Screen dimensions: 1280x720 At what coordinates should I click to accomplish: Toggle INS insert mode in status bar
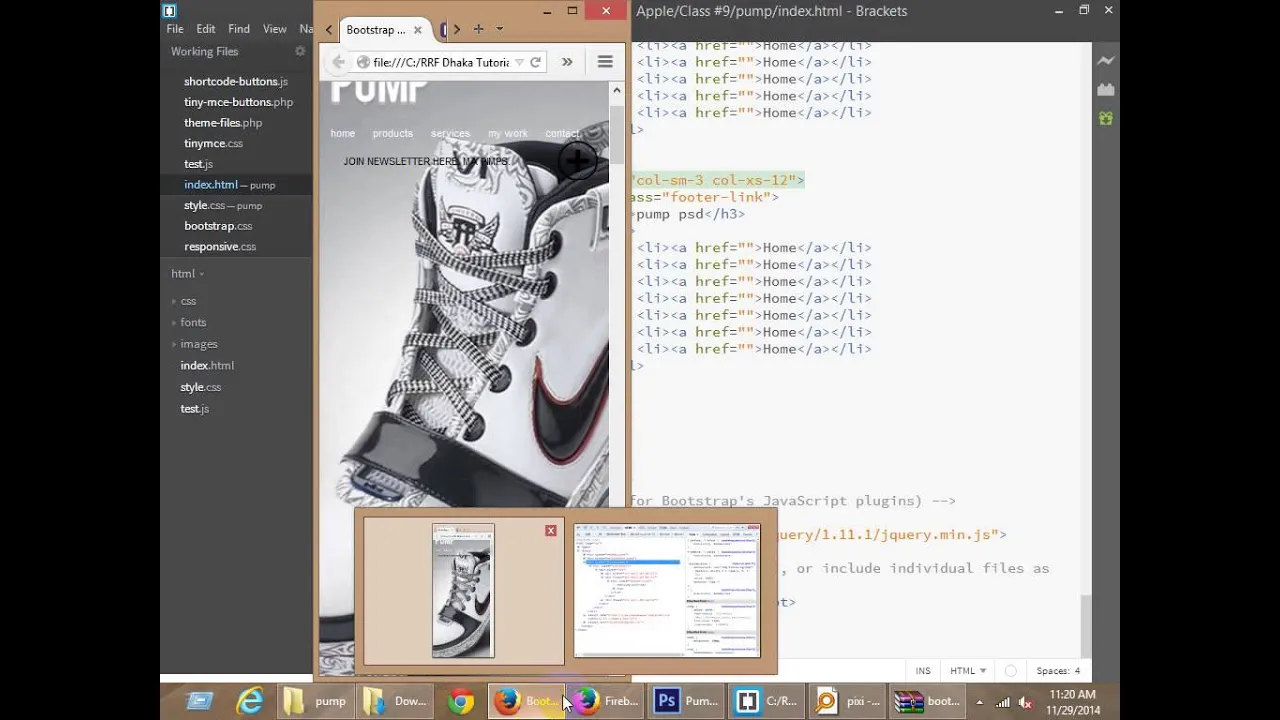923,671
